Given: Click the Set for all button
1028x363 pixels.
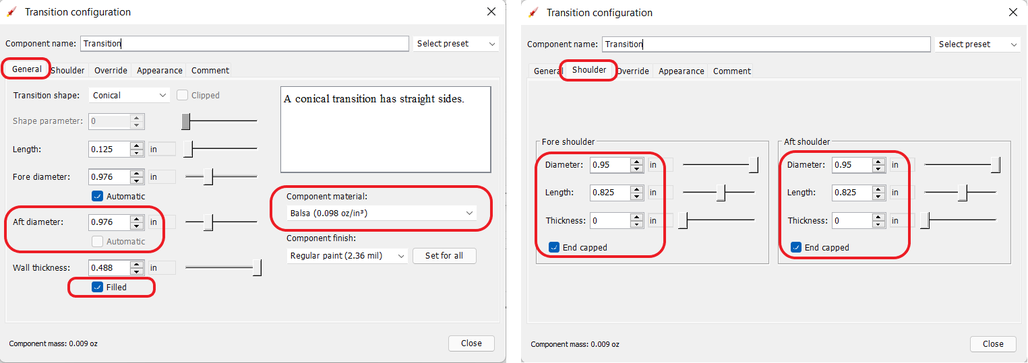Looking at the screenshot, I should coord(445,256).
